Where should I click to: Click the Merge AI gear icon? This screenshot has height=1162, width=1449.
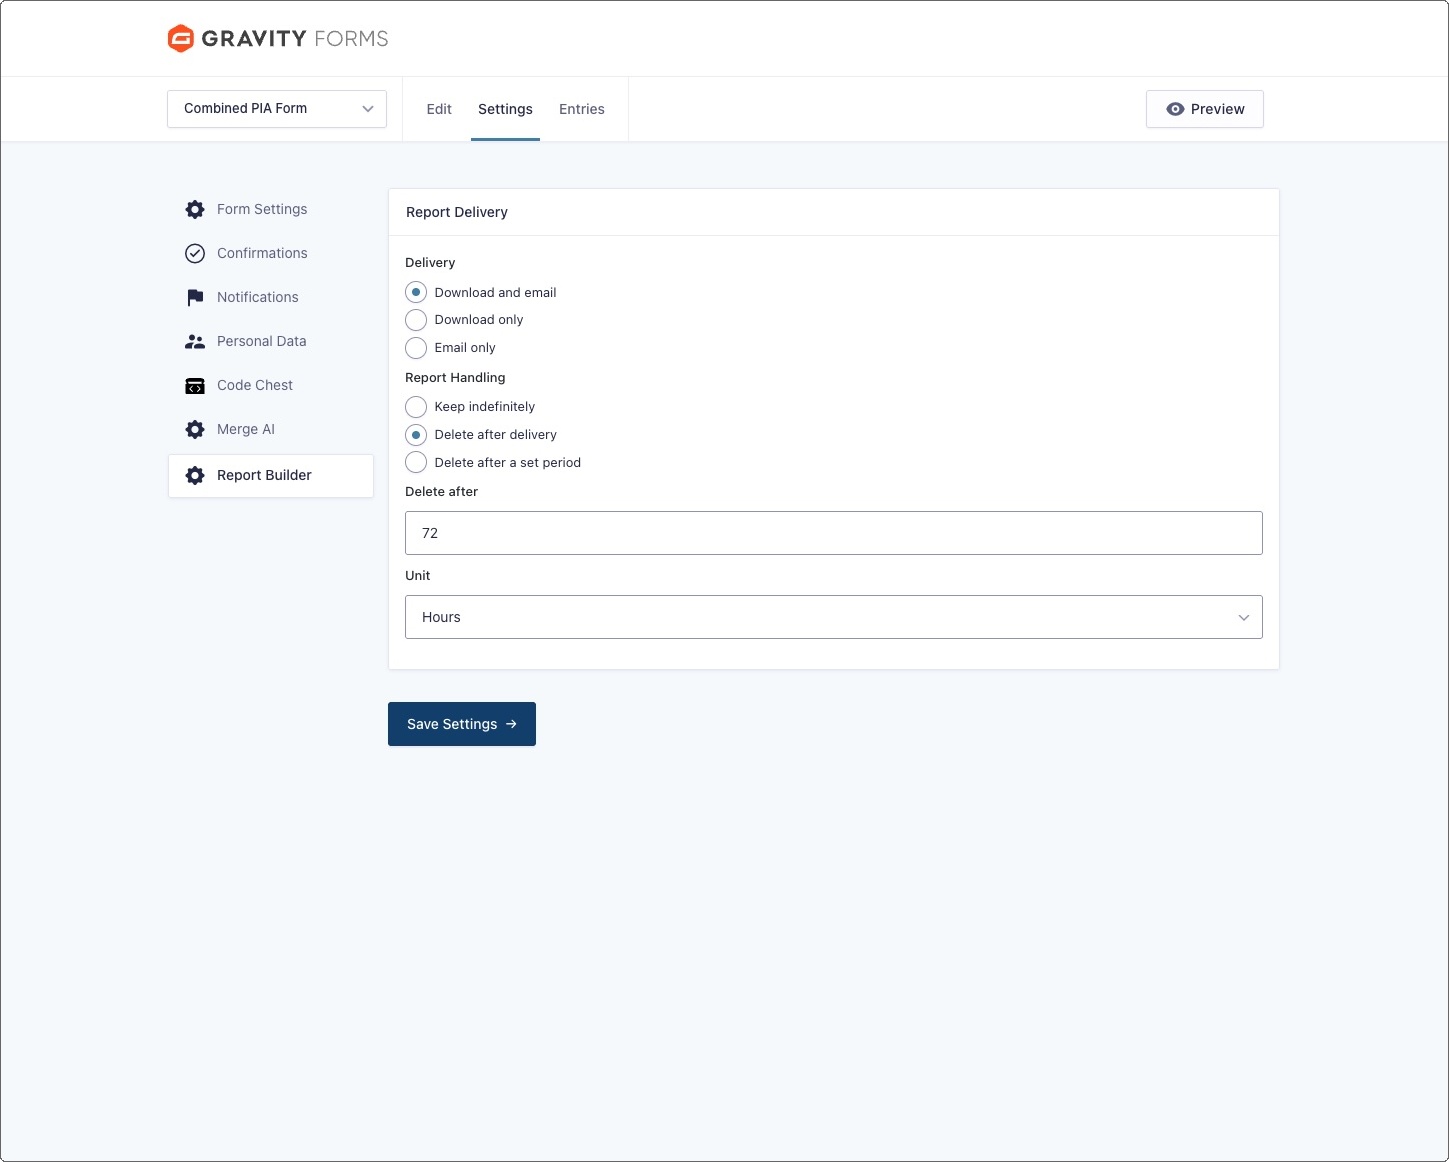click(195, 430)
